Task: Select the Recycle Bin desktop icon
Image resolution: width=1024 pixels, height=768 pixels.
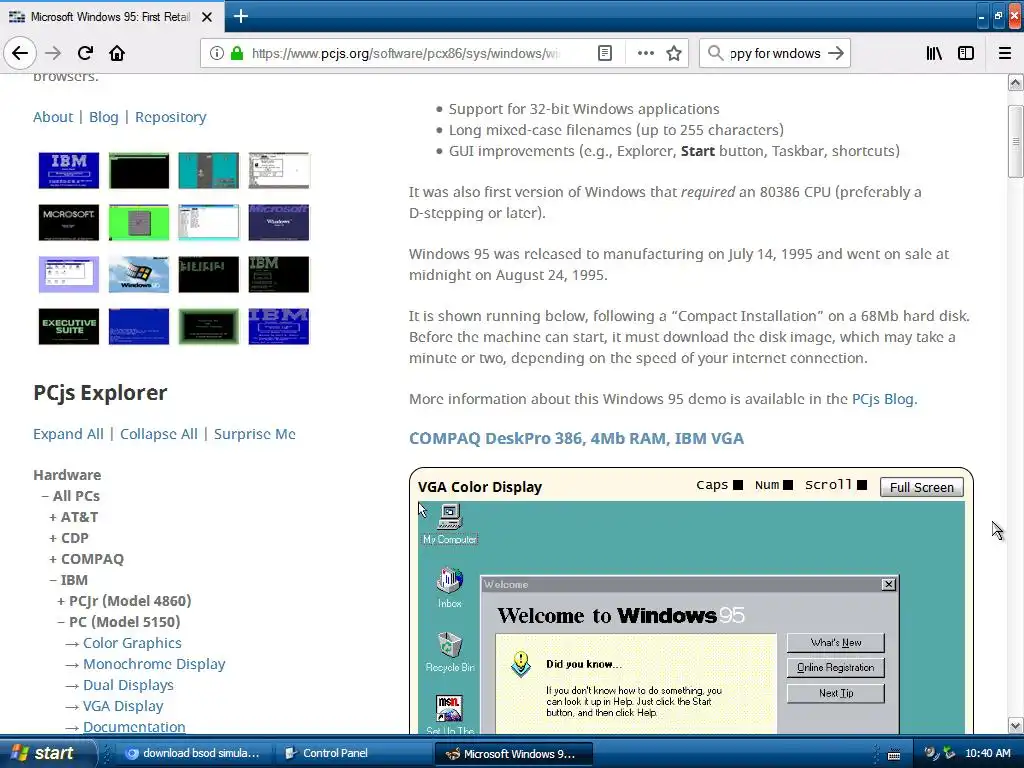Action: pos(450,652)
